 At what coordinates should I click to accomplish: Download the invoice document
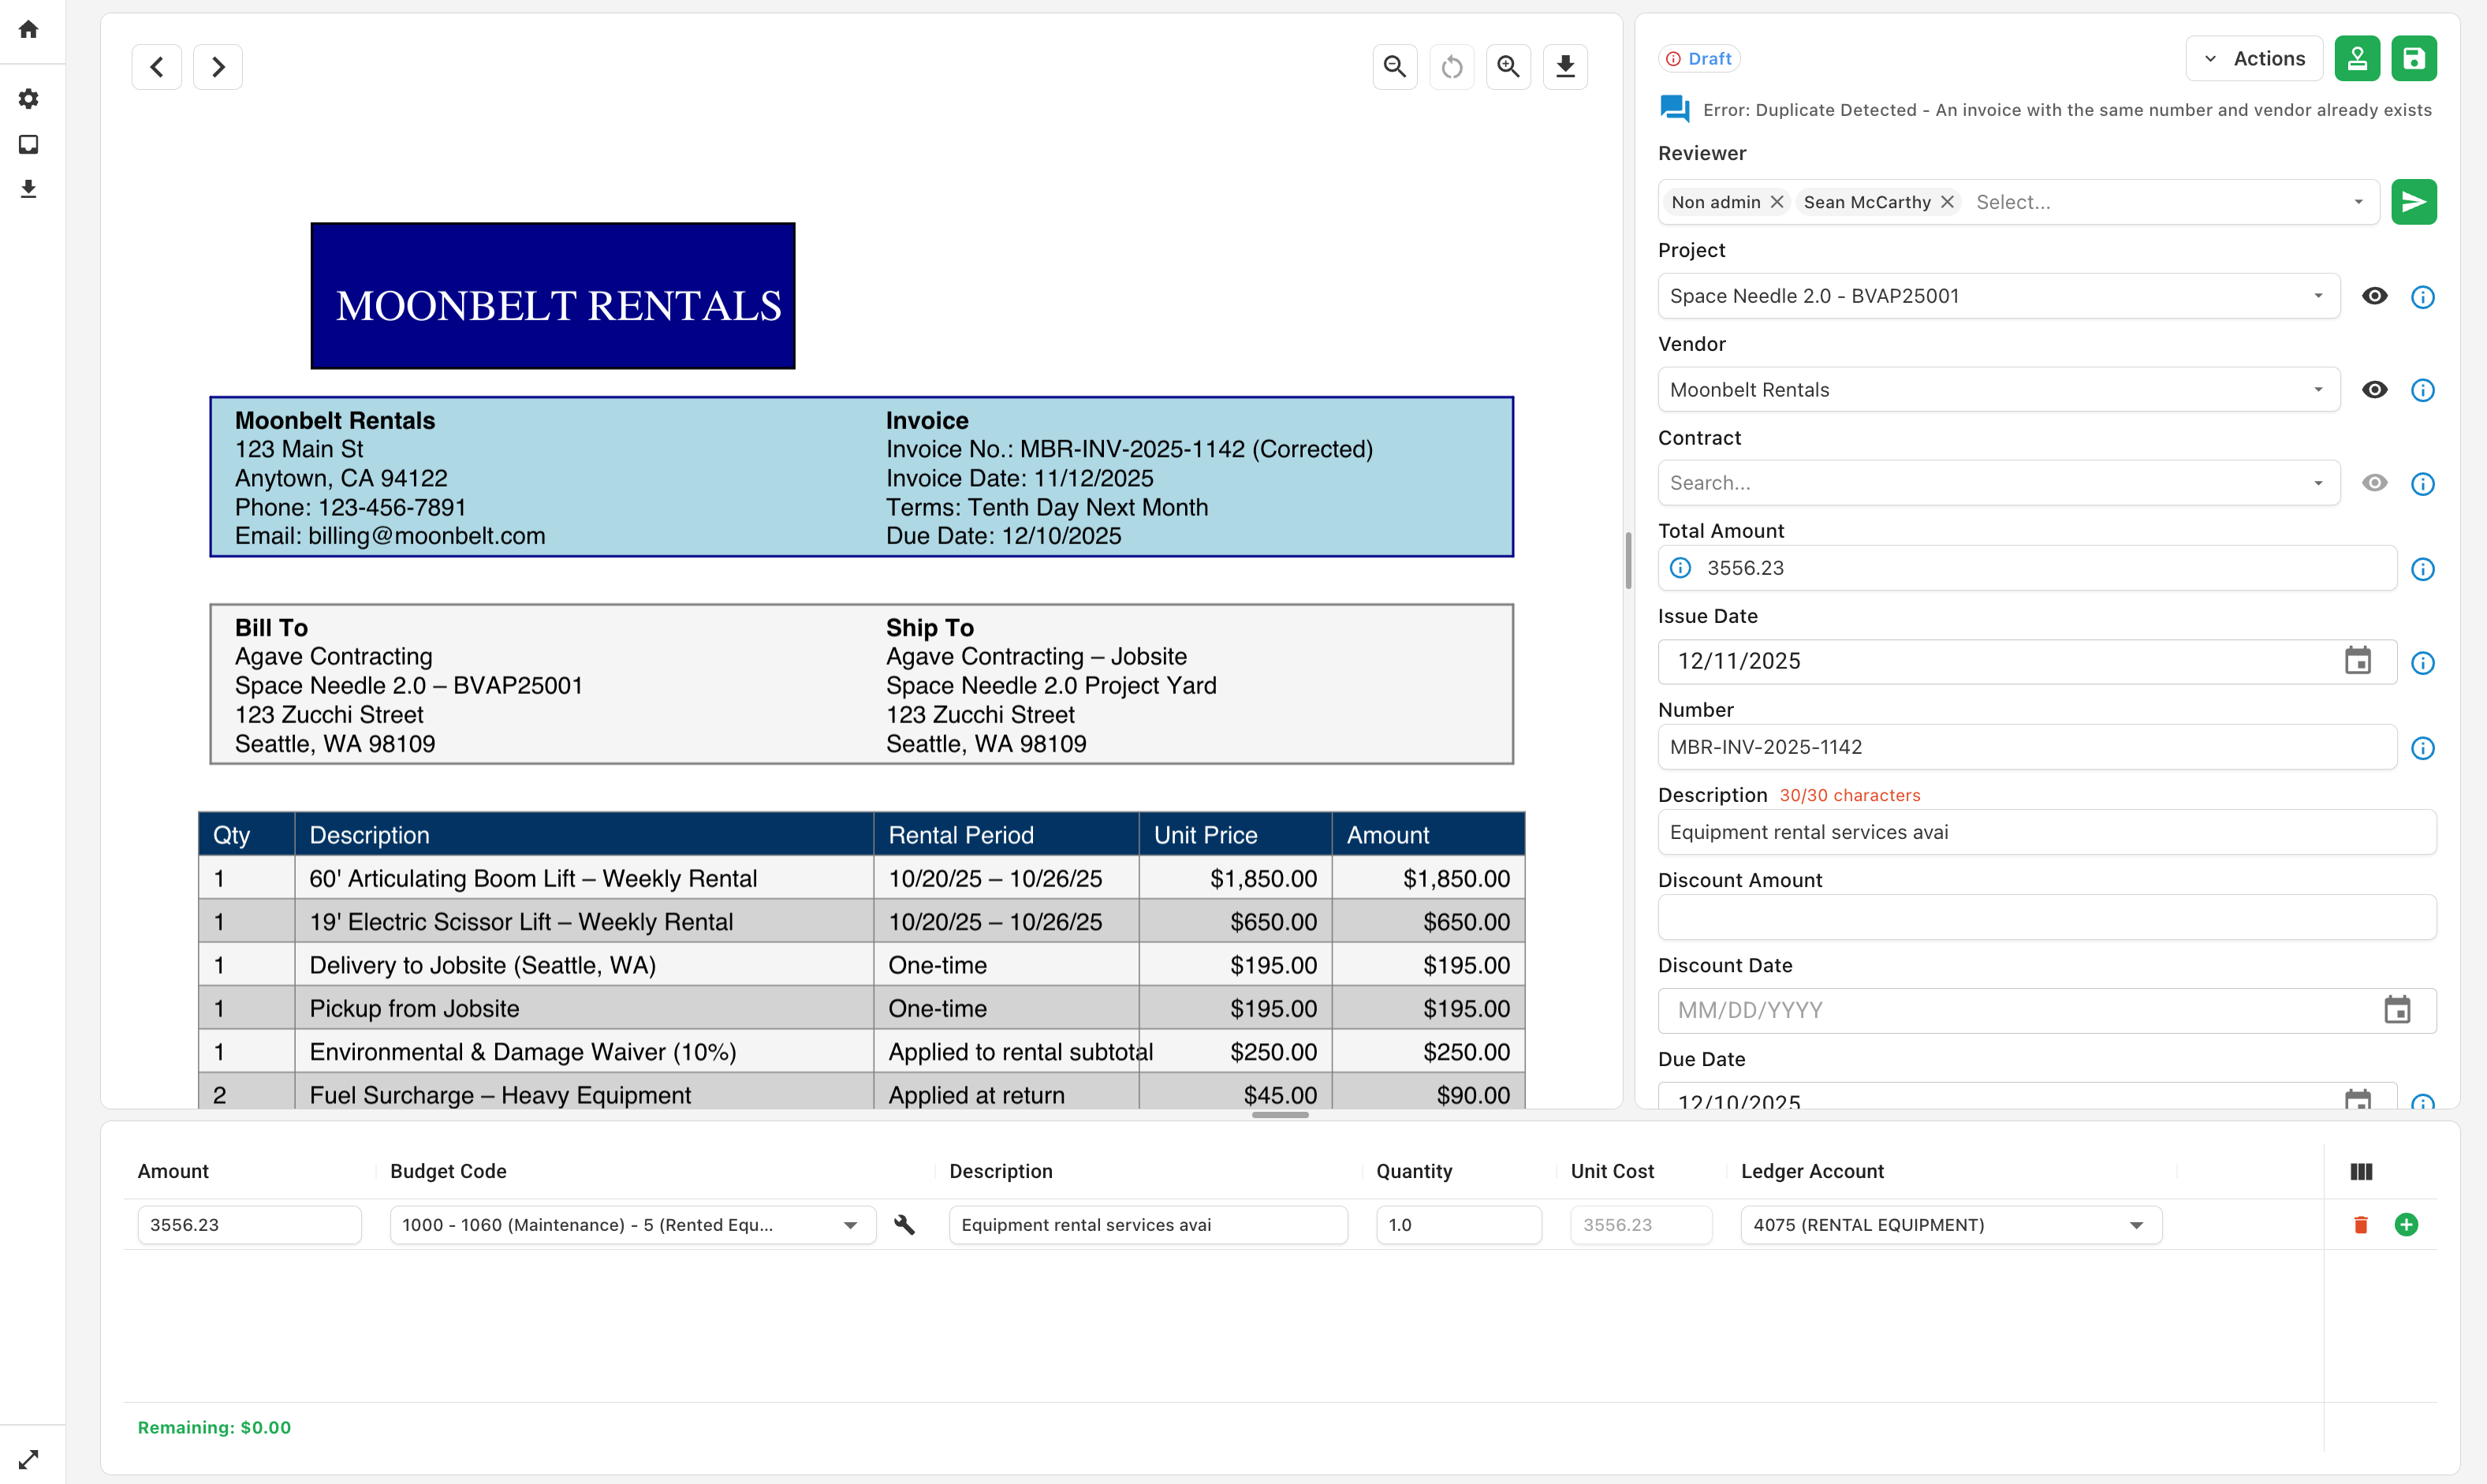point(1565,66)
